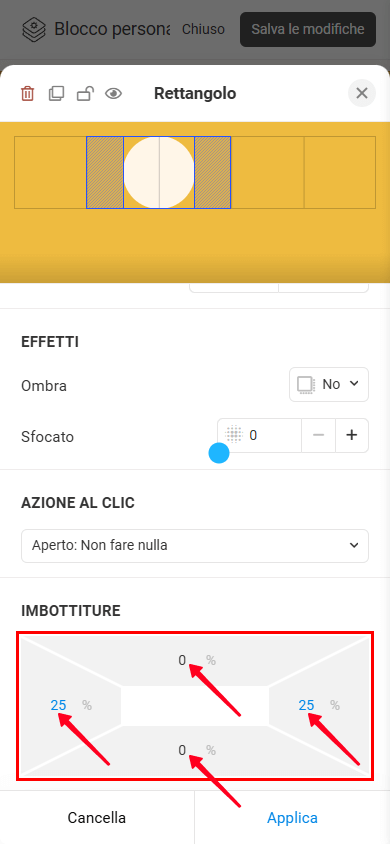Decrease Sfocato value with minus button
390x844 pixels.
[x=318, y=435]
